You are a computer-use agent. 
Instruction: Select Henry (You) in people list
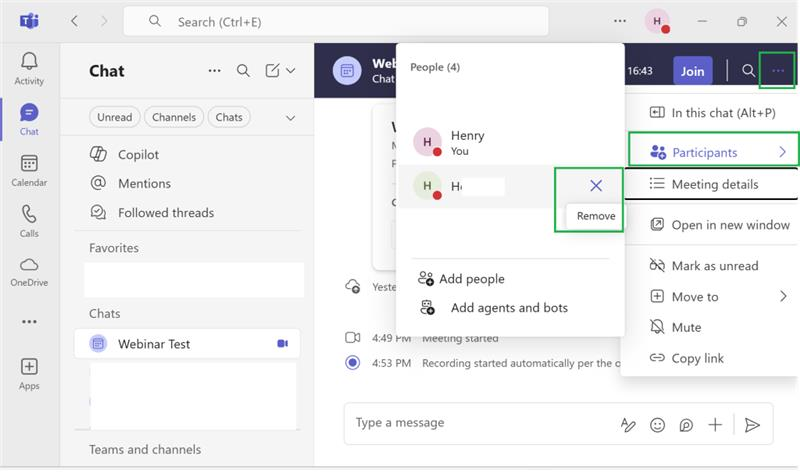[510, 142]
